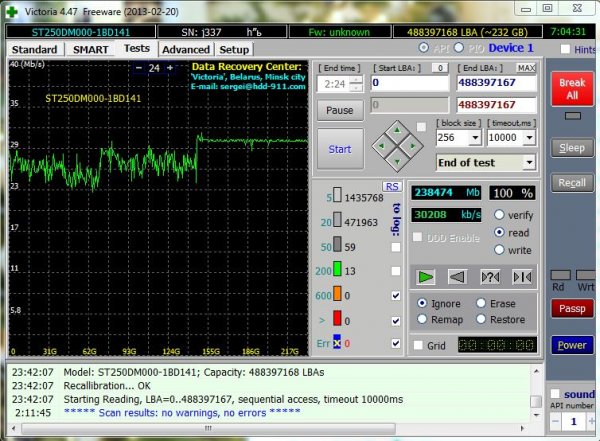This screenshot has height=441, width=600.
Task: Click the reverse scan arrow icon
Action: pos(457,277)
